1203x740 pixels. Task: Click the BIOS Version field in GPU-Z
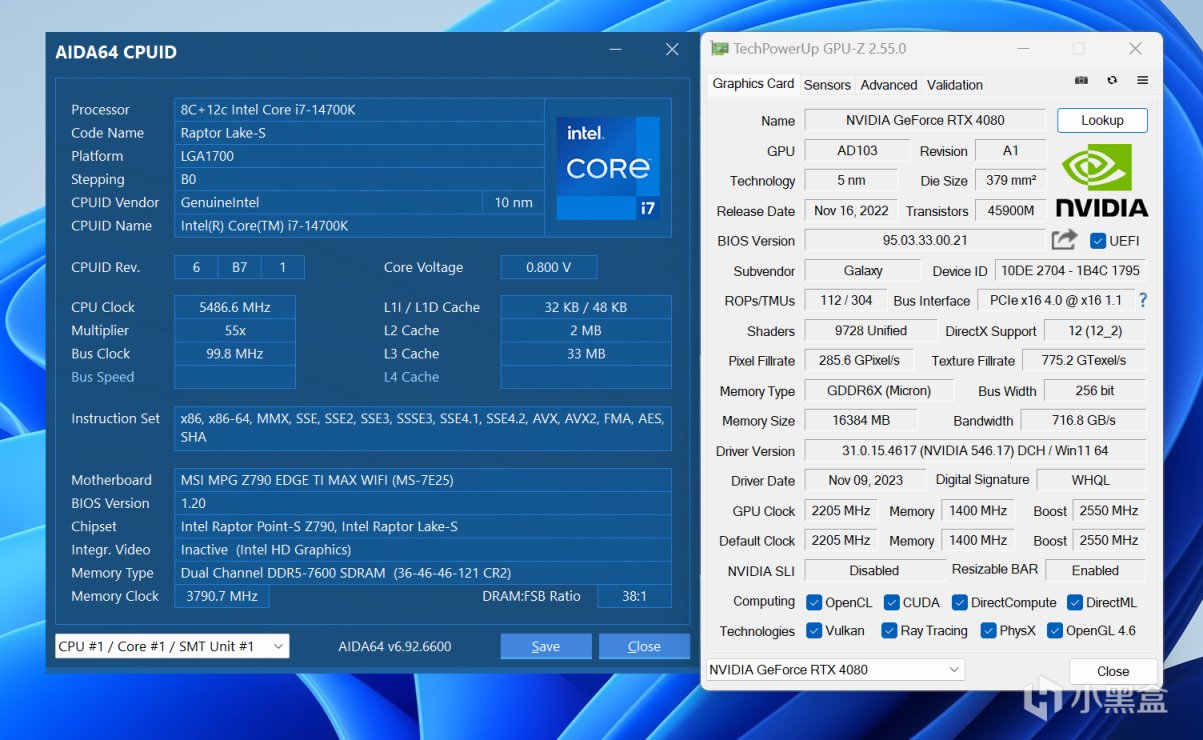pos(924,241)
